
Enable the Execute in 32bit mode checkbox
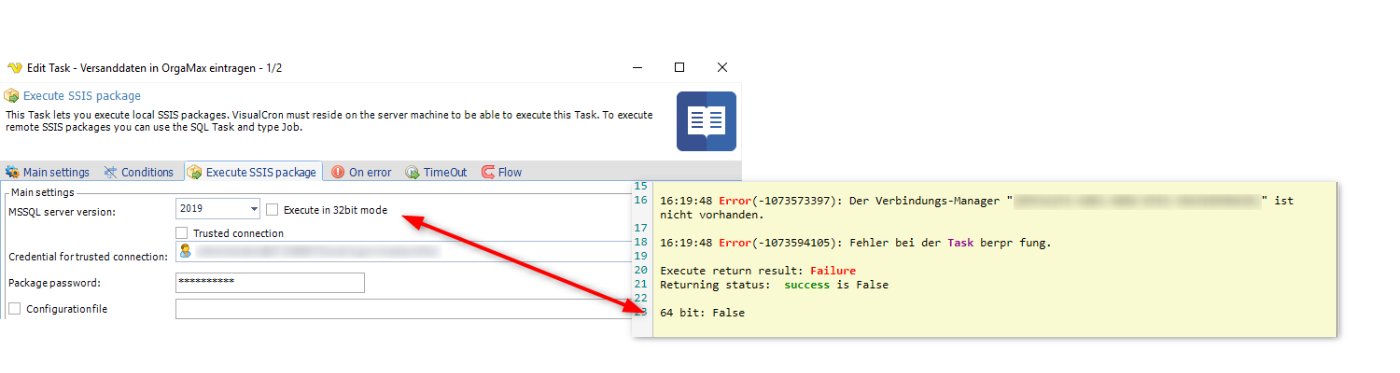(273, 210)
